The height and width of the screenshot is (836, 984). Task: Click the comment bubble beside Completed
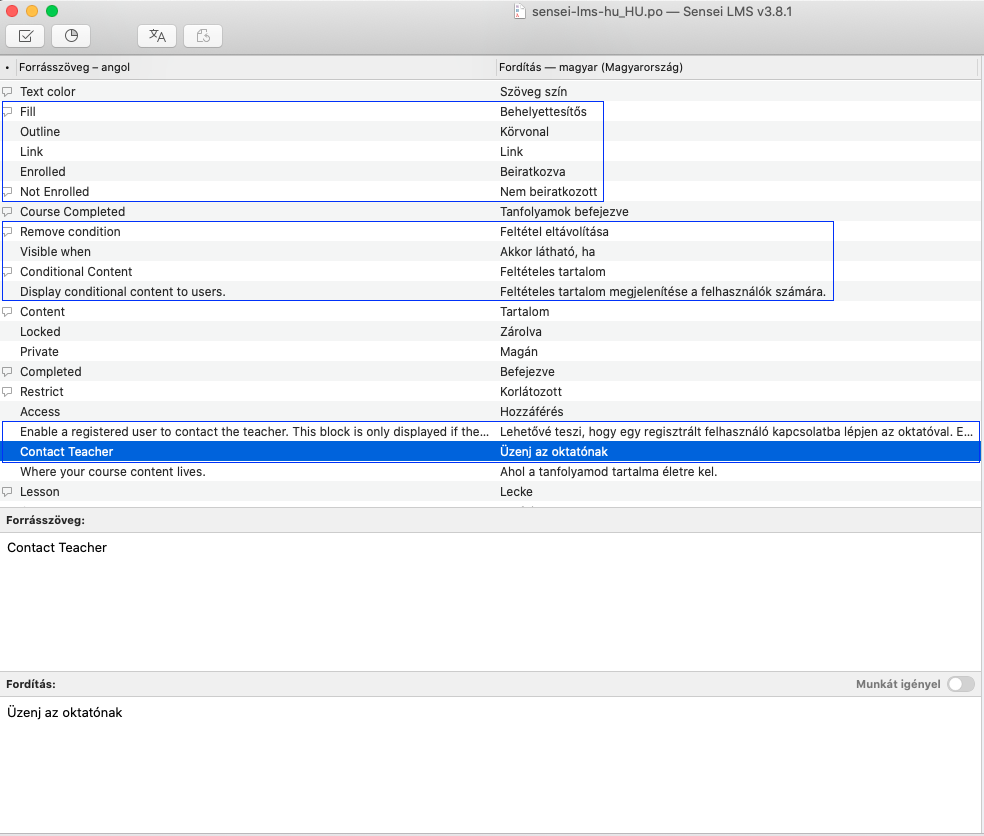pos(7,371)
